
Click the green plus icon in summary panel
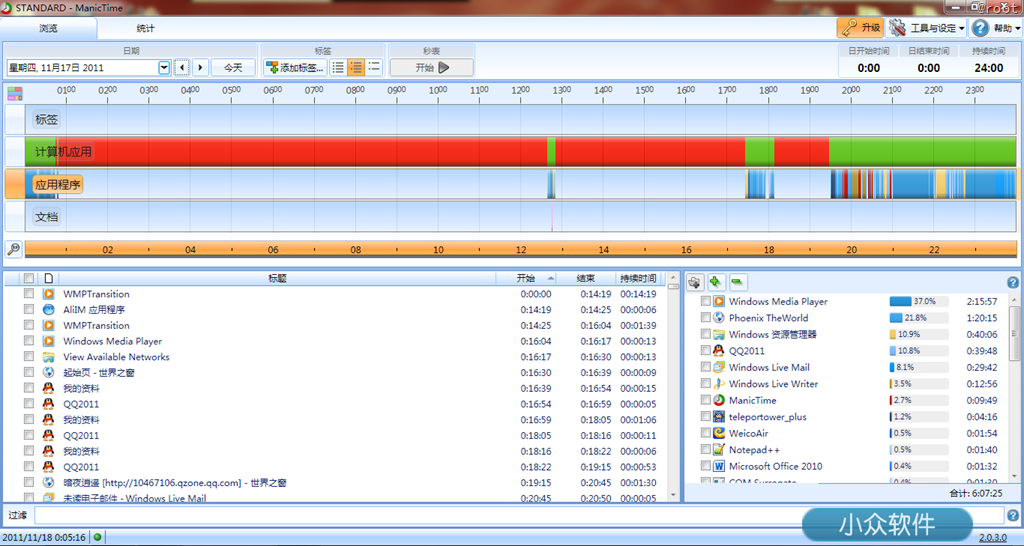click(x=716, y=282)
